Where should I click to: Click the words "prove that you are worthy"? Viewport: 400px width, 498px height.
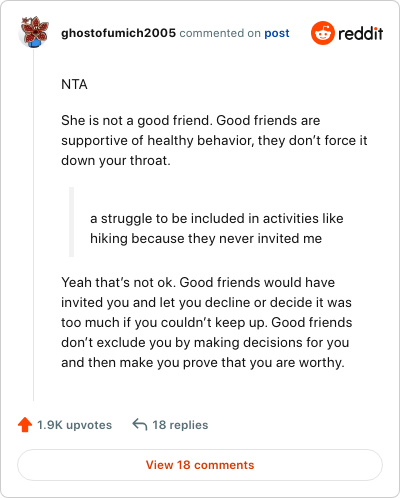pos(264,362)
